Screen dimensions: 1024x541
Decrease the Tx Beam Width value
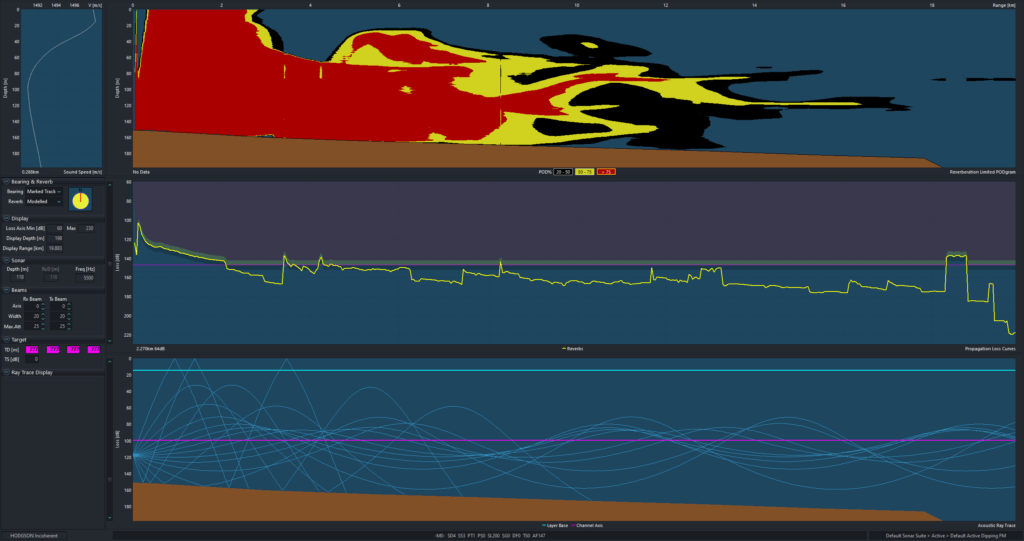[69, 318]
